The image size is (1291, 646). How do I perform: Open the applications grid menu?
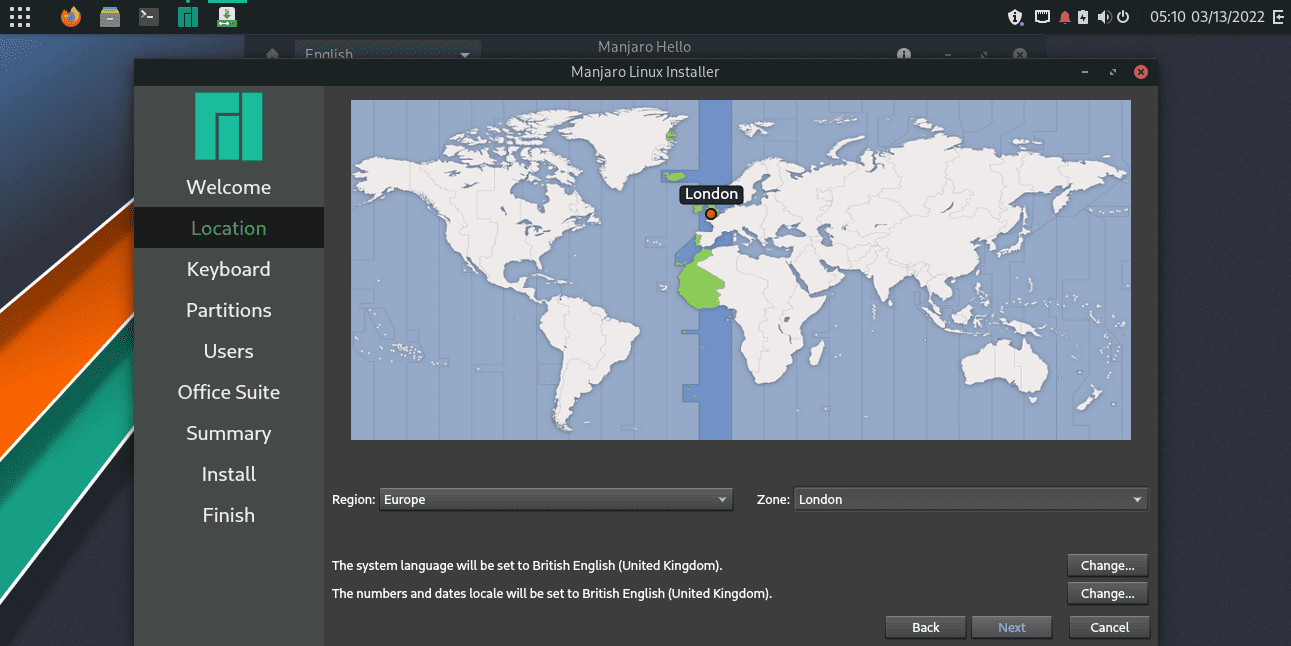click(19, 16)
